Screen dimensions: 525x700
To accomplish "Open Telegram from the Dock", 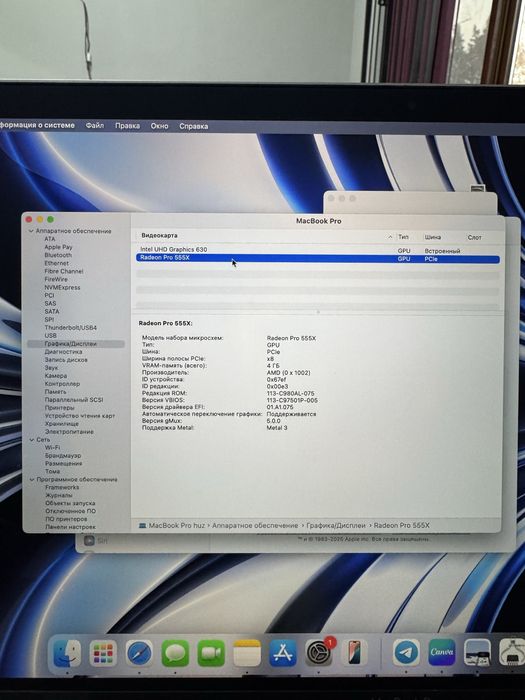I will (x=406, y=654).
